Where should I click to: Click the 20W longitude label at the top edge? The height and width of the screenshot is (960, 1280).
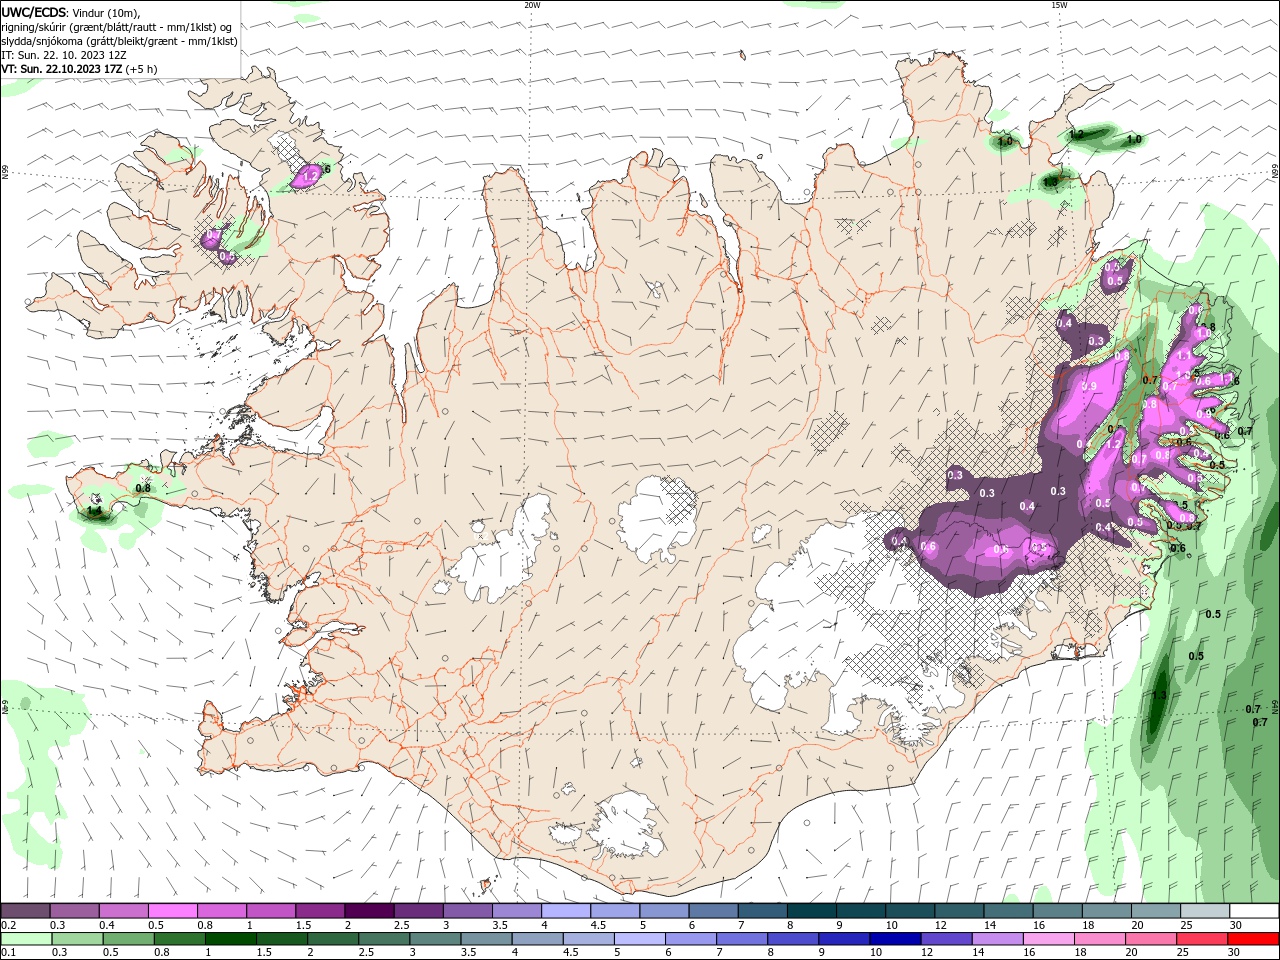tap(532, 5)
